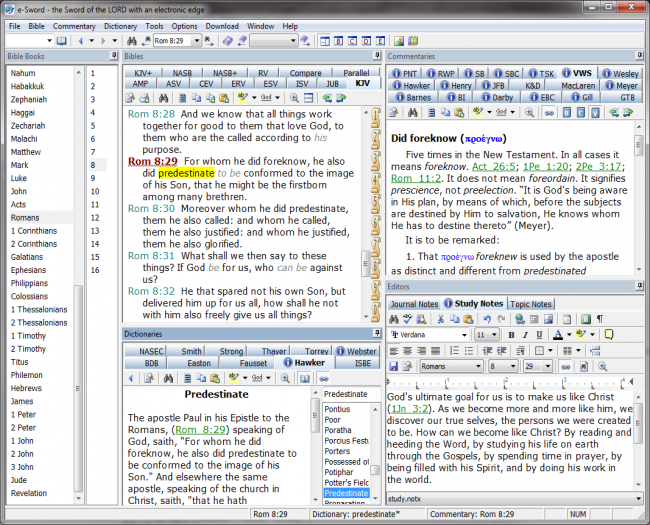
Task: Insert comment note yellow bubble icon
Action: (x=609, y=335)
